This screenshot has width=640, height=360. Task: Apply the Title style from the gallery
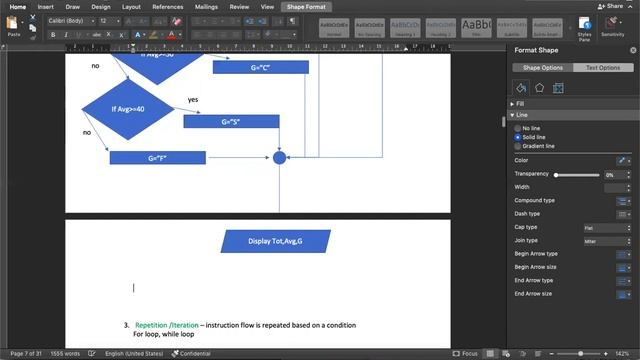[x=476, y=28]
